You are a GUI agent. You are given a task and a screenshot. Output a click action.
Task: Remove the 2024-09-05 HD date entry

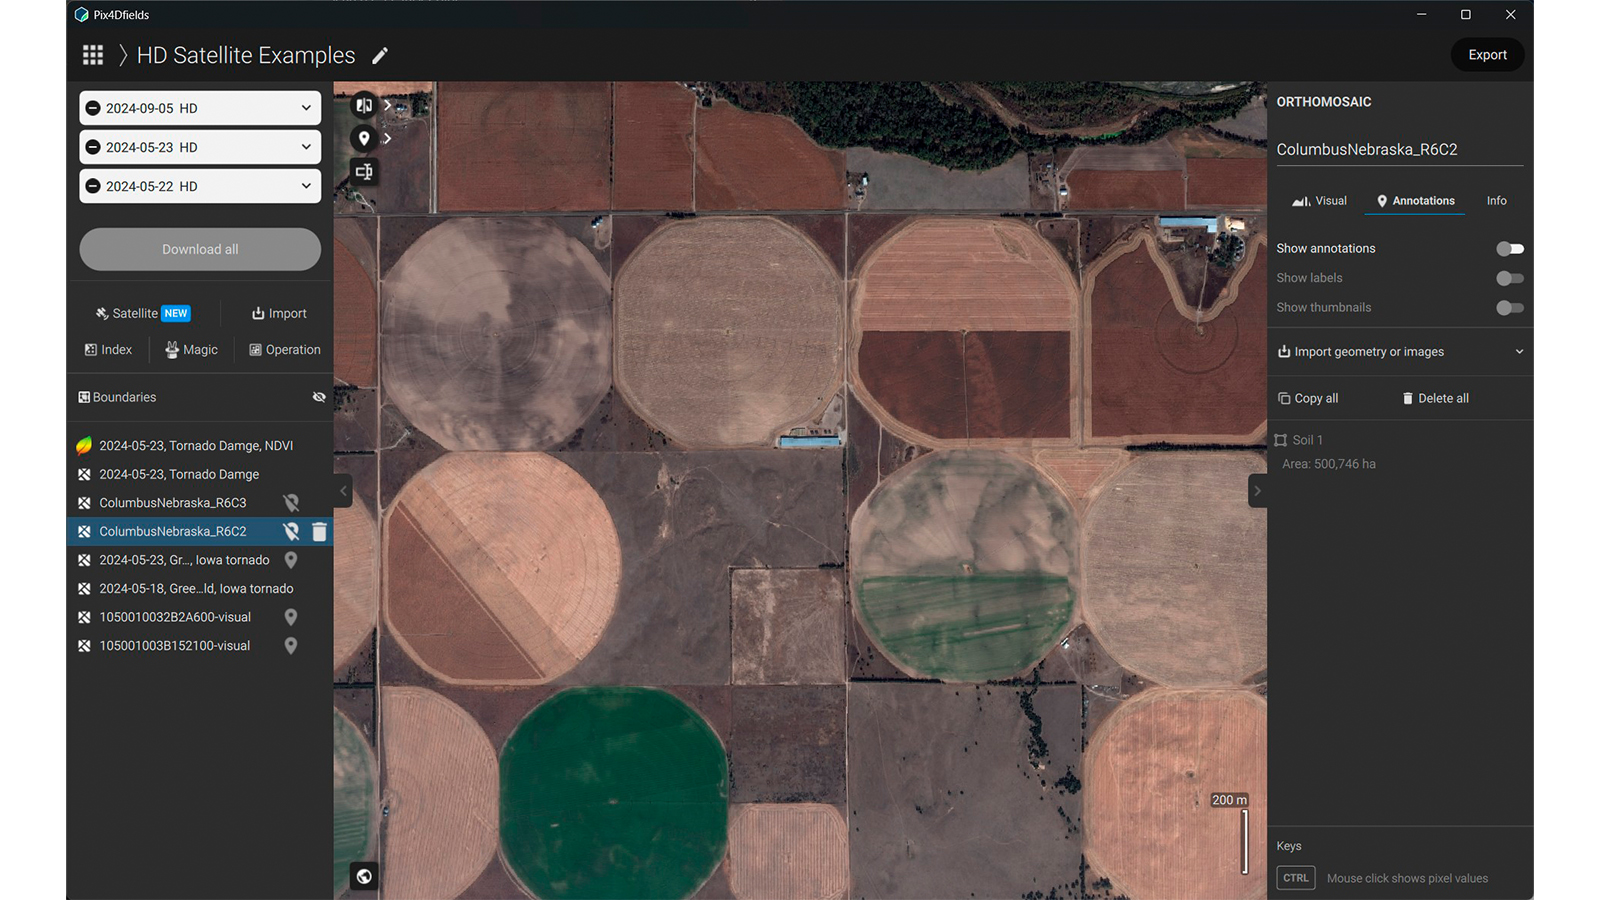(x=93, y=108)
